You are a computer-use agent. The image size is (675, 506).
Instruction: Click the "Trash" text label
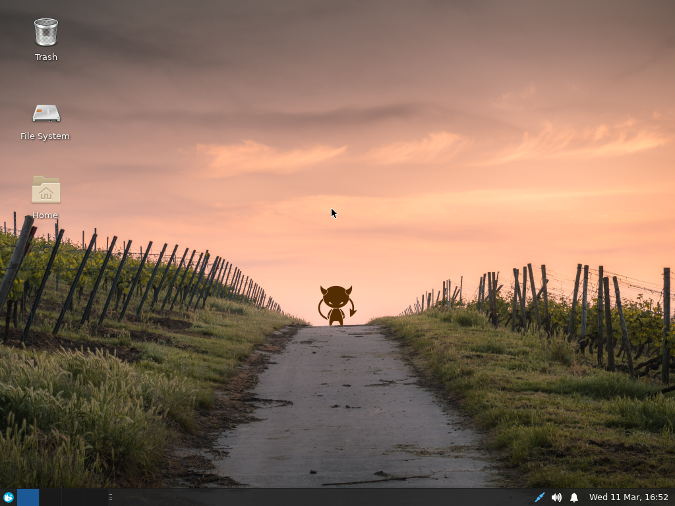pos(45,57)
